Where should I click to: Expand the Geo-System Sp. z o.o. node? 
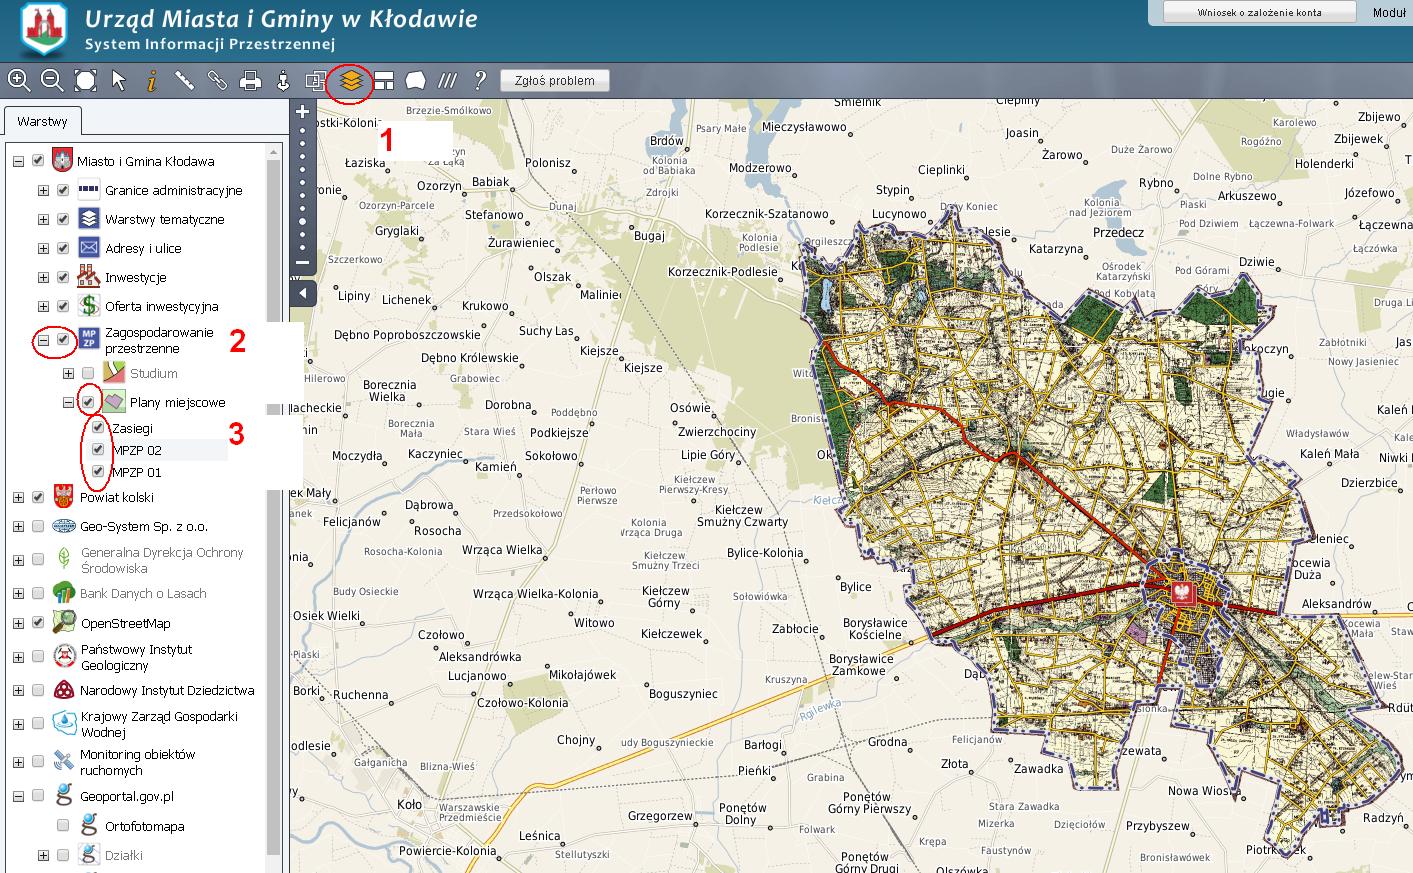pos(18,526)
